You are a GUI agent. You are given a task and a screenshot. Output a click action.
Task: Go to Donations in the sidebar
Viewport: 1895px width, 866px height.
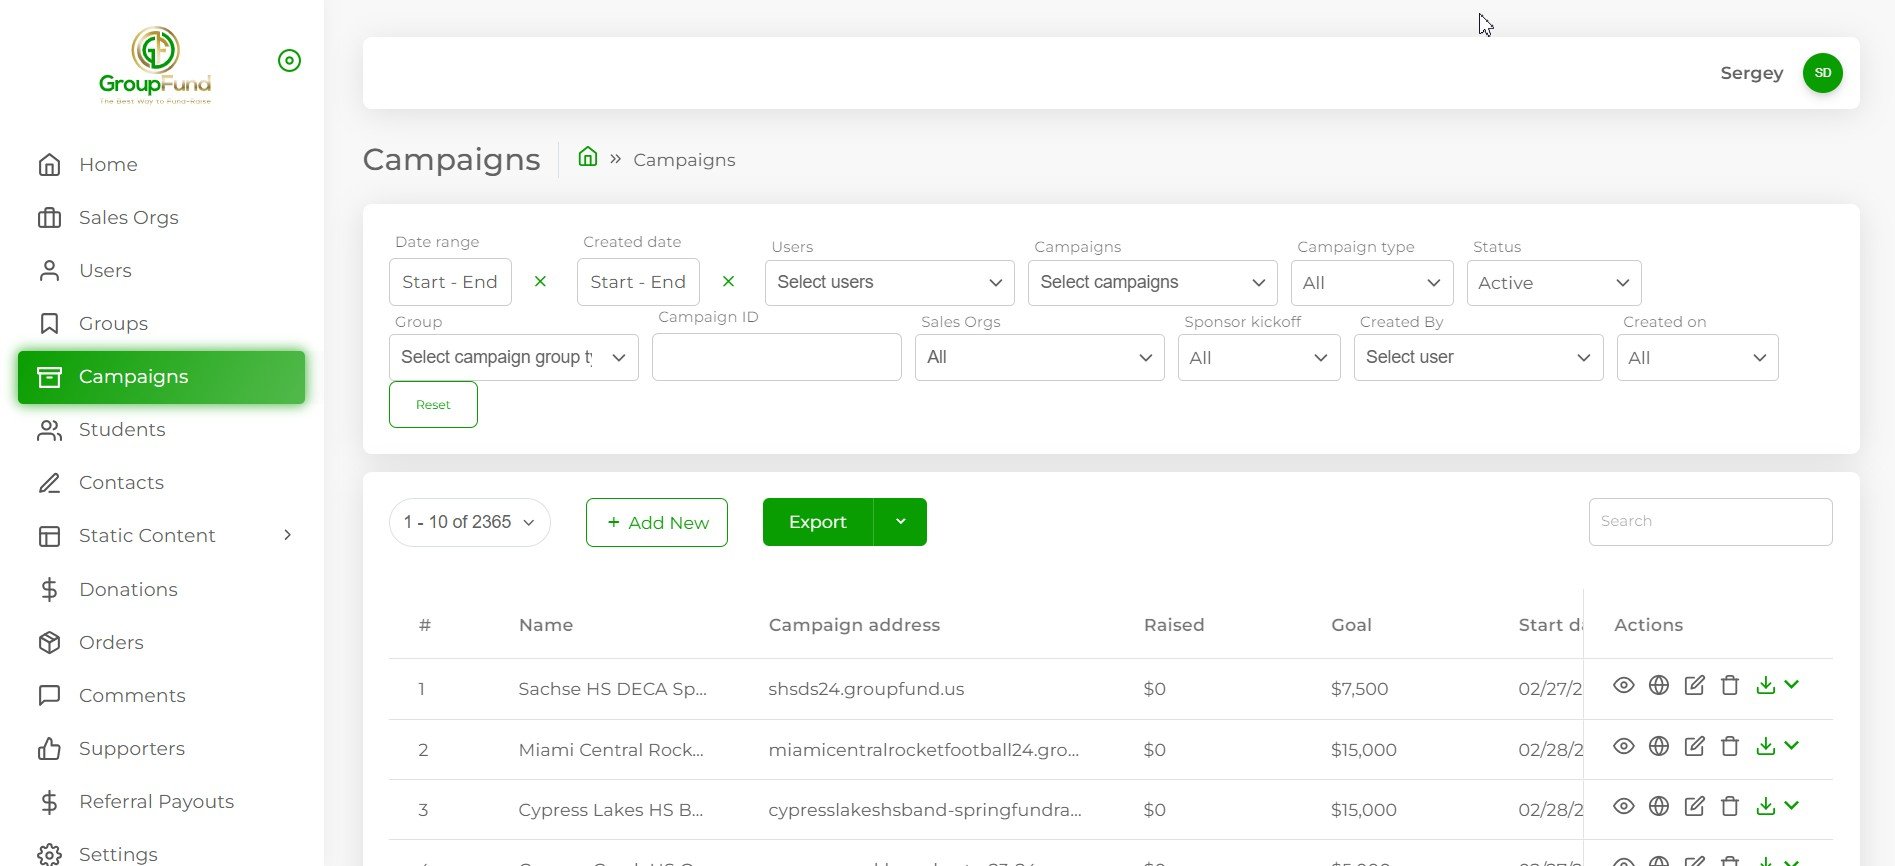point(128,589)
